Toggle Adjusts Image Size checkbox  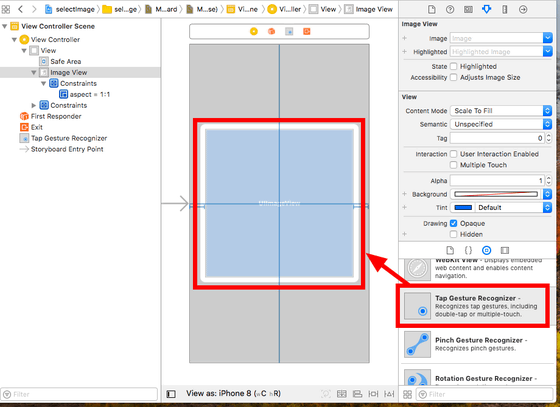(454, 77)
